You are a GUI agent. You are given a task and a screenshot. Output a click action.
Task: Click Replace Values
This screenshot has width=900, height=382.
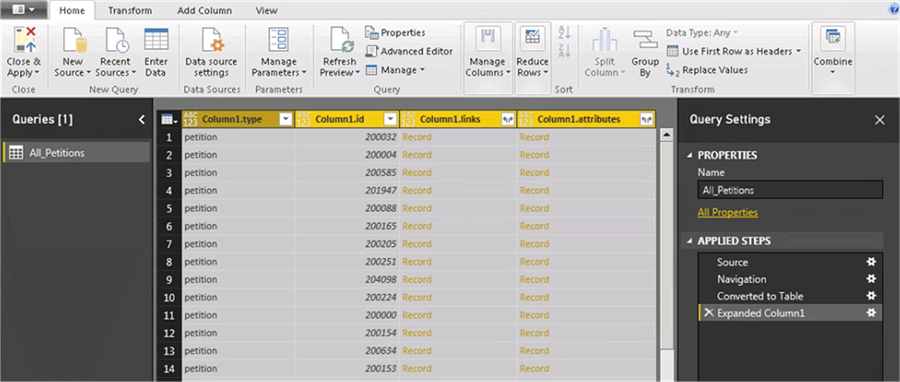tap(707, 70)
